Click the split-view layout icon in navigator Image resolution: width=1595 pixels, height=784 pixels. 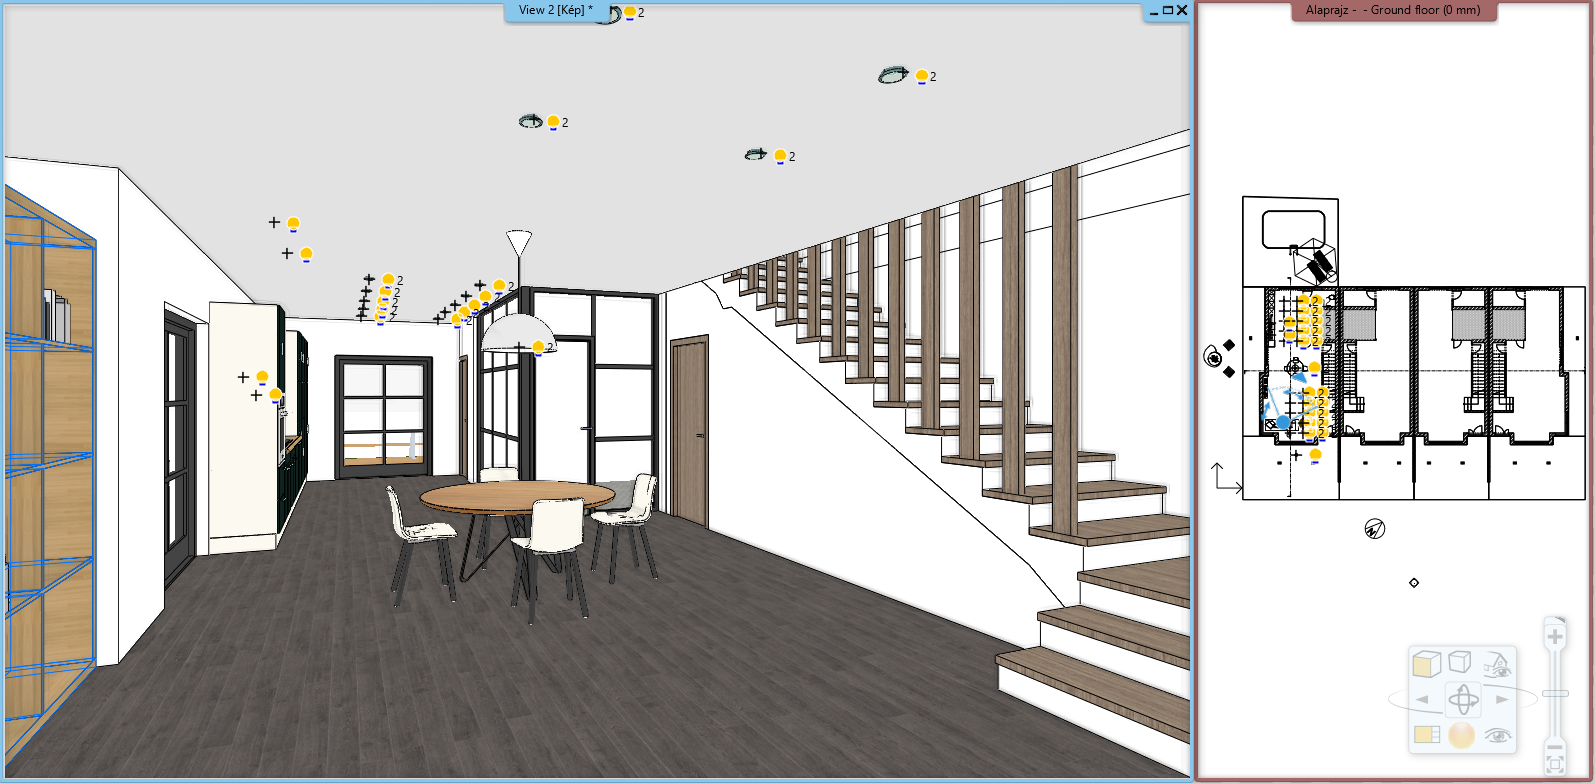point(1426,735)
